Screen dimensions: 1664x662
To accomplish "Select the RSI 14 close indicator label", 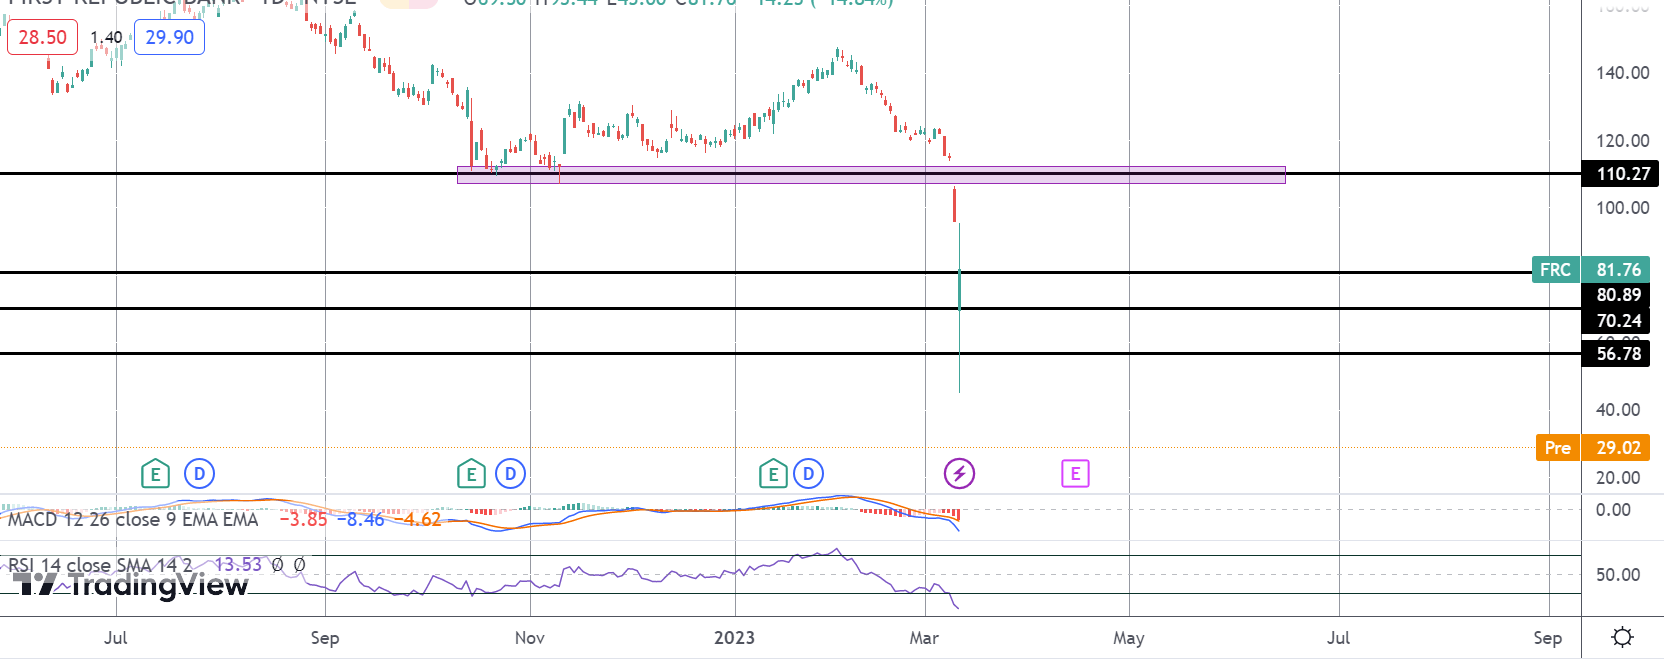I will click(x=100, y=565).
